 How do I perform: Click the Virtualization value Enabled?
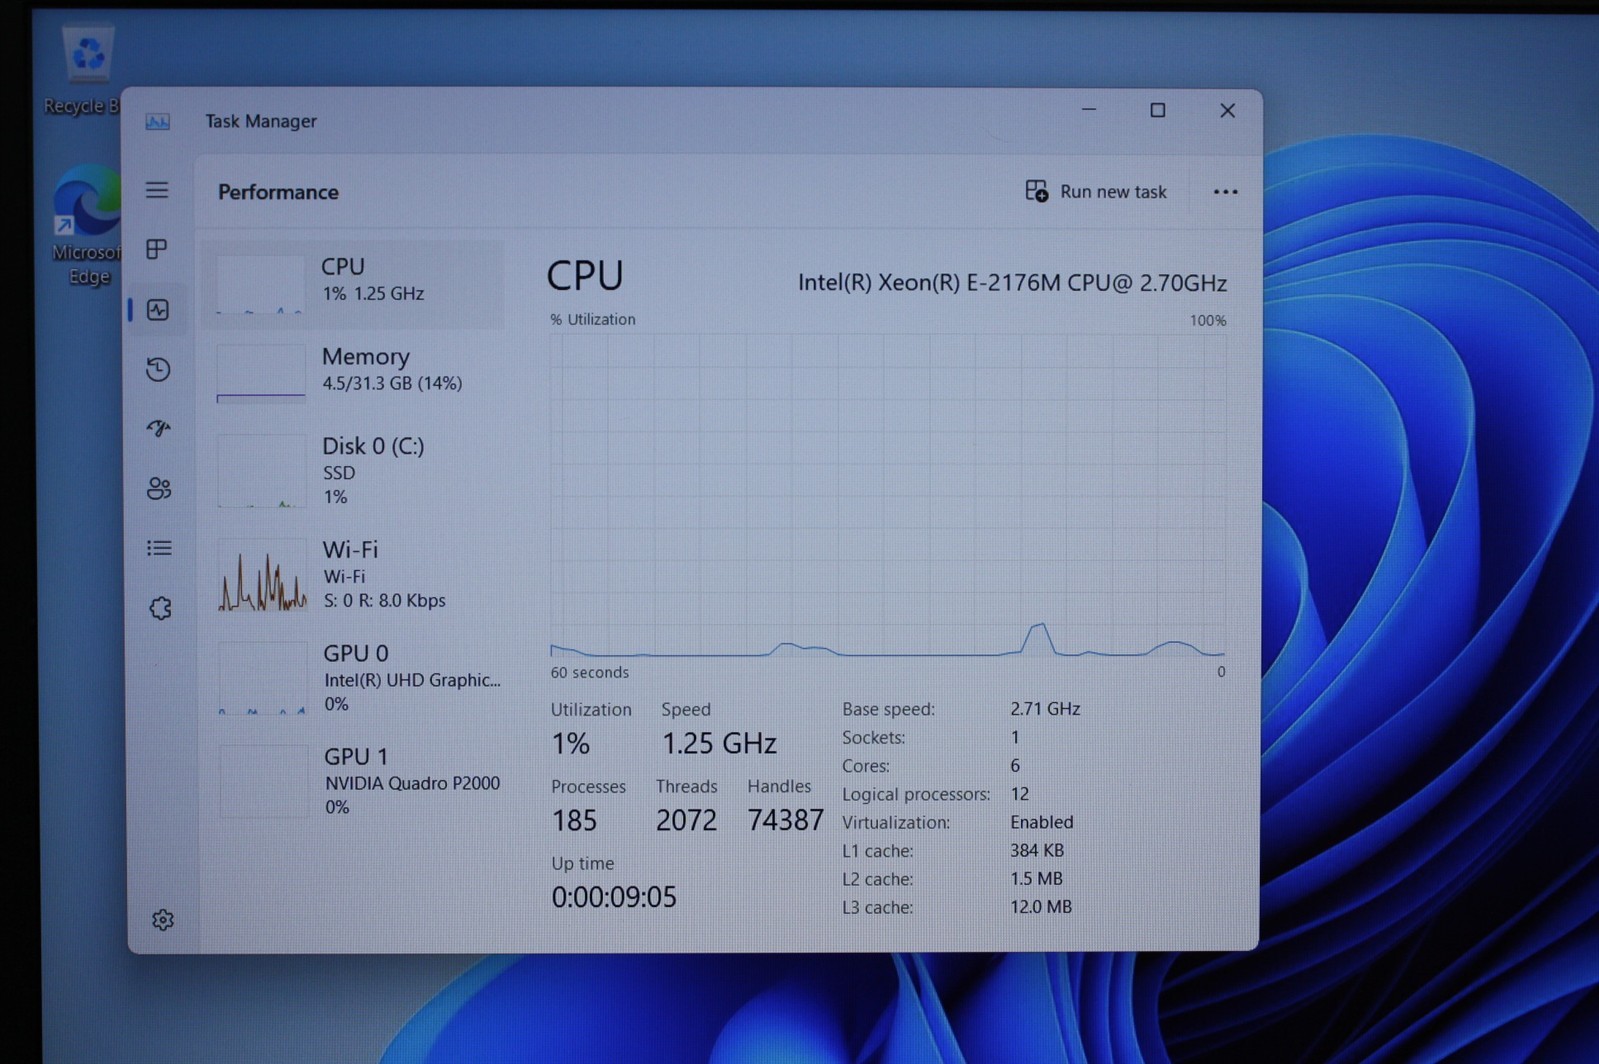(1041, 822)
